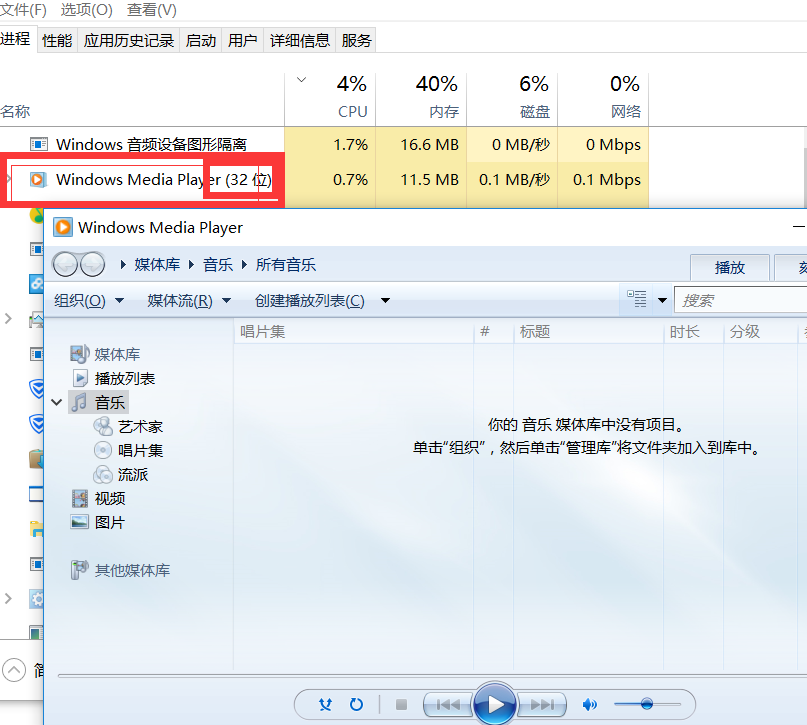Switch to the 详细信息 tab
This screenshot has width=807, height=725.
pos(300,40)
